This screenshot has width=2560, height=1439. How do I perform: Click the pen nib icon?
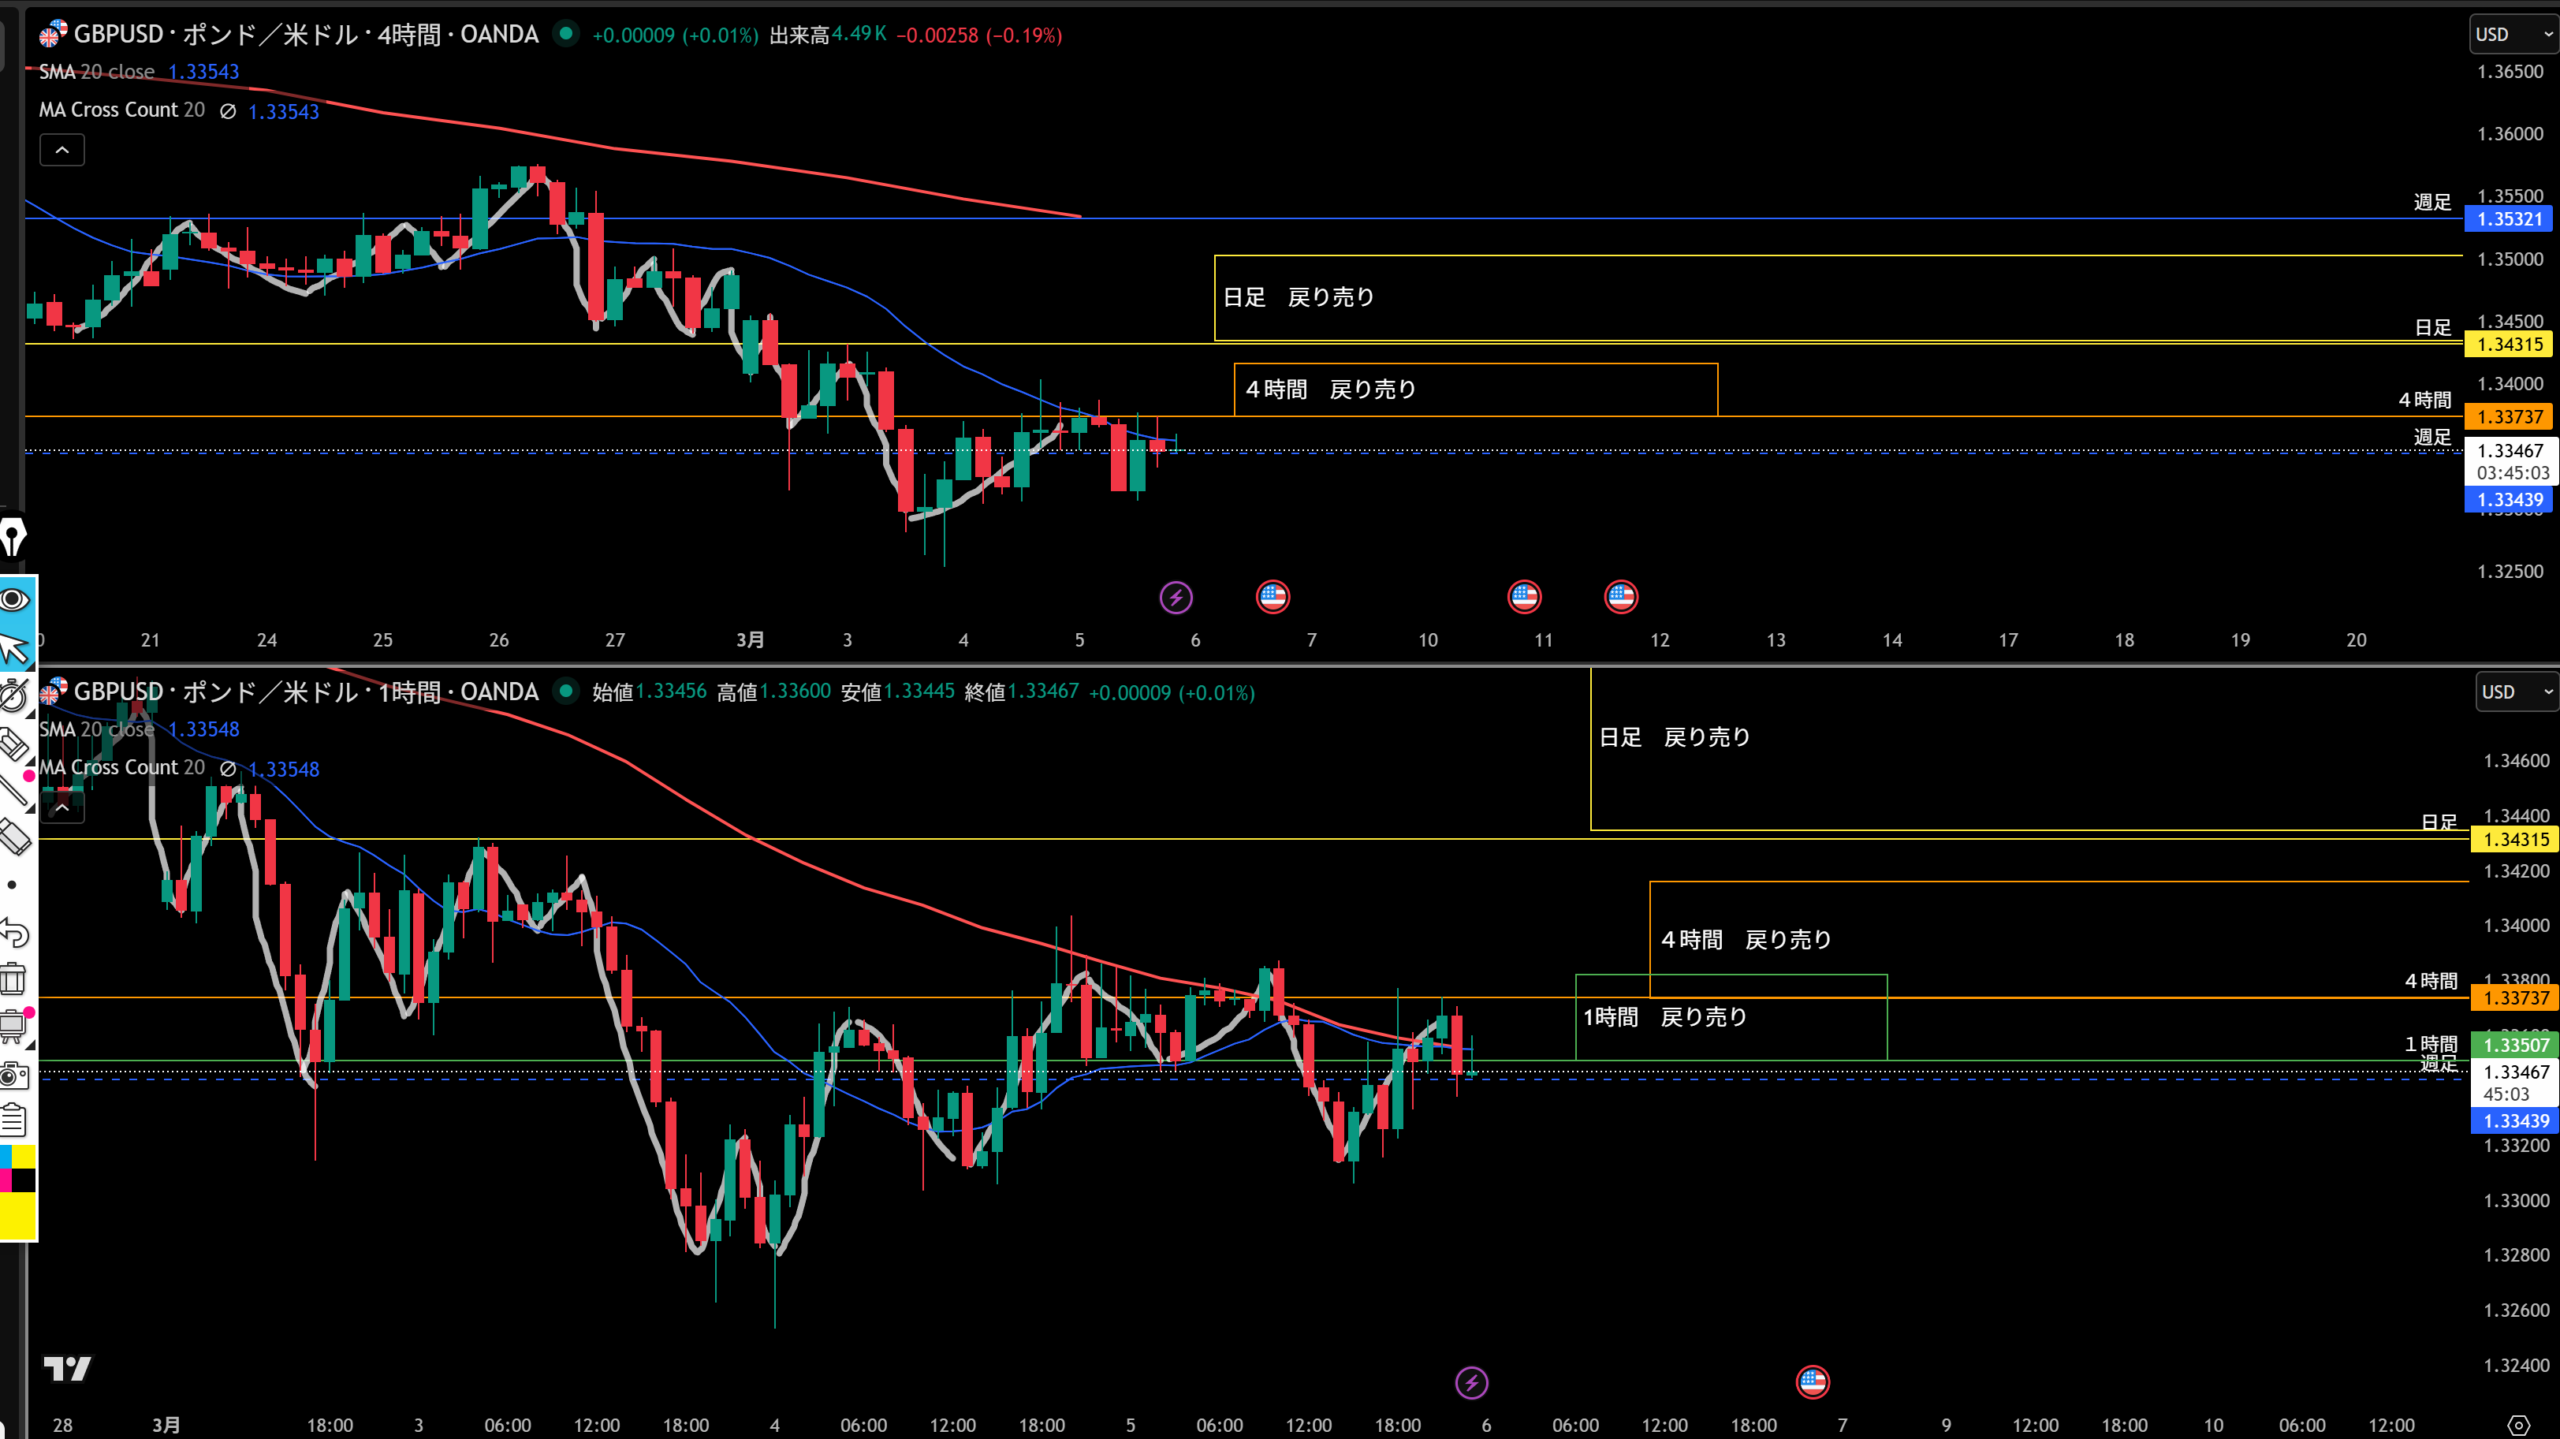[x=13, y=537]
